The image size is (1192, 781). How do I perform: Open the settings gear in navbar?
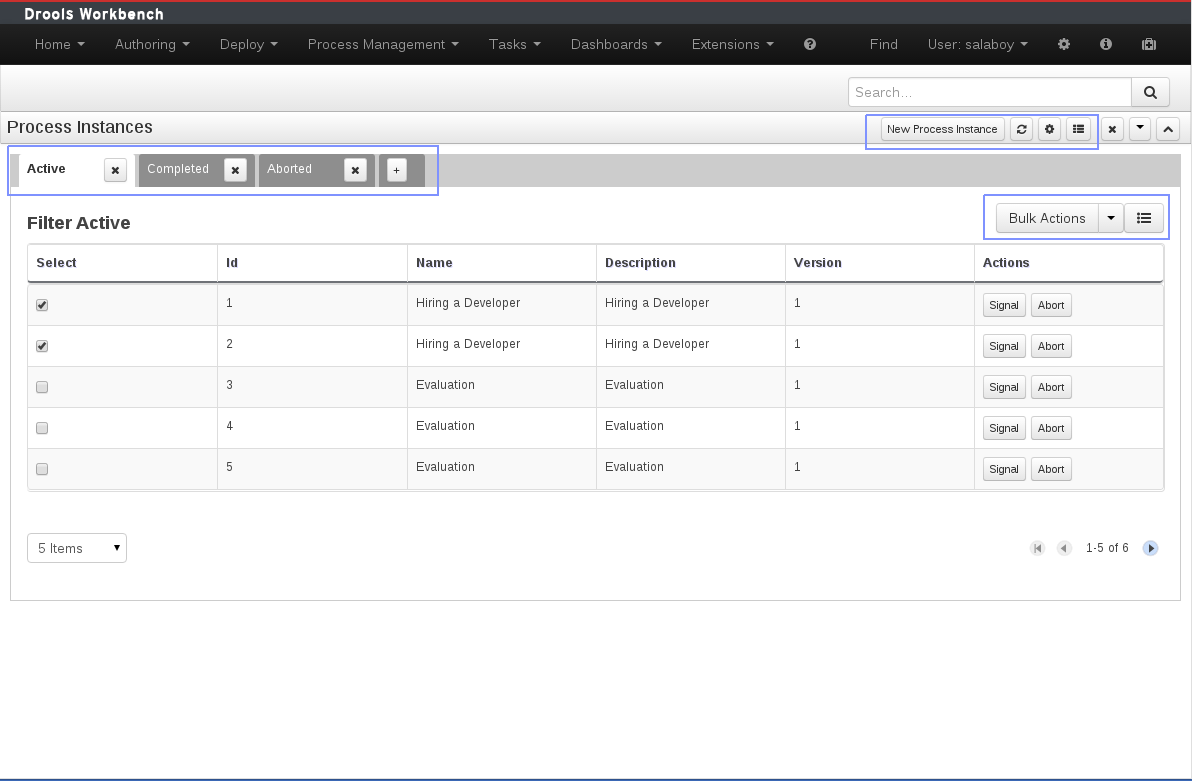1064,44
